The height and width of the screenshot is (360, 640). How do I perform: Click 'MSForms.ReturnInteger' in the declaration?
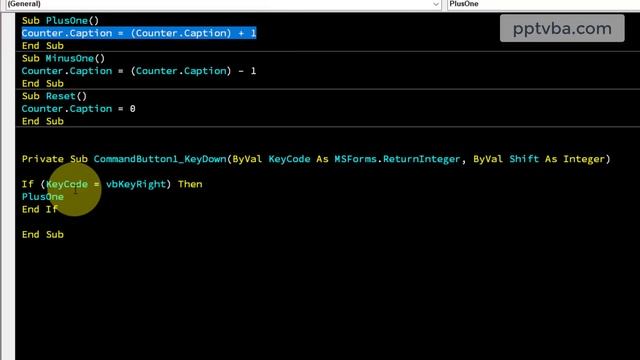point(397,159)
